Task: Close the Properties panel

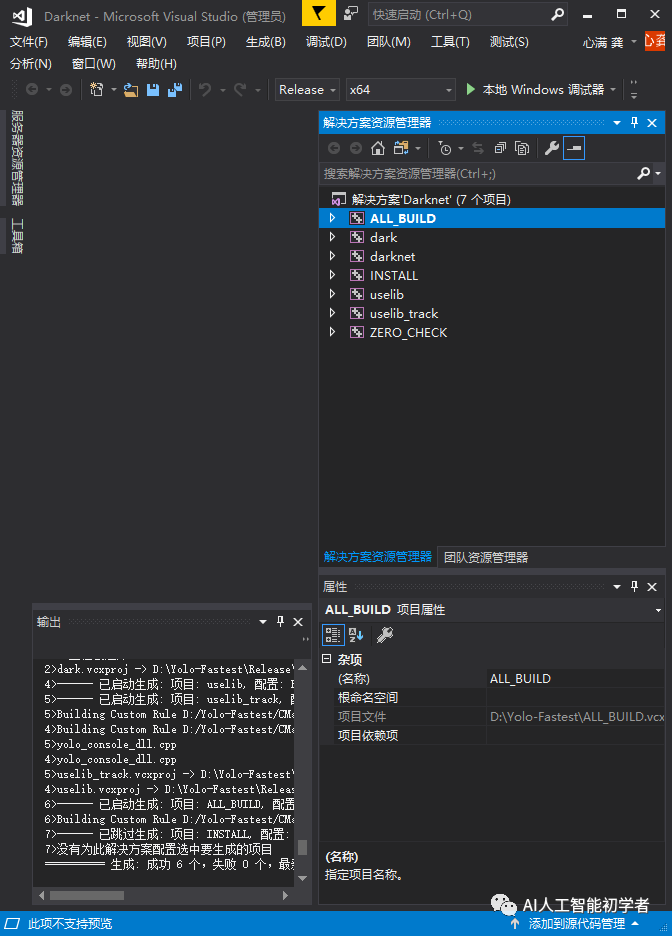Action: (652, 587)
